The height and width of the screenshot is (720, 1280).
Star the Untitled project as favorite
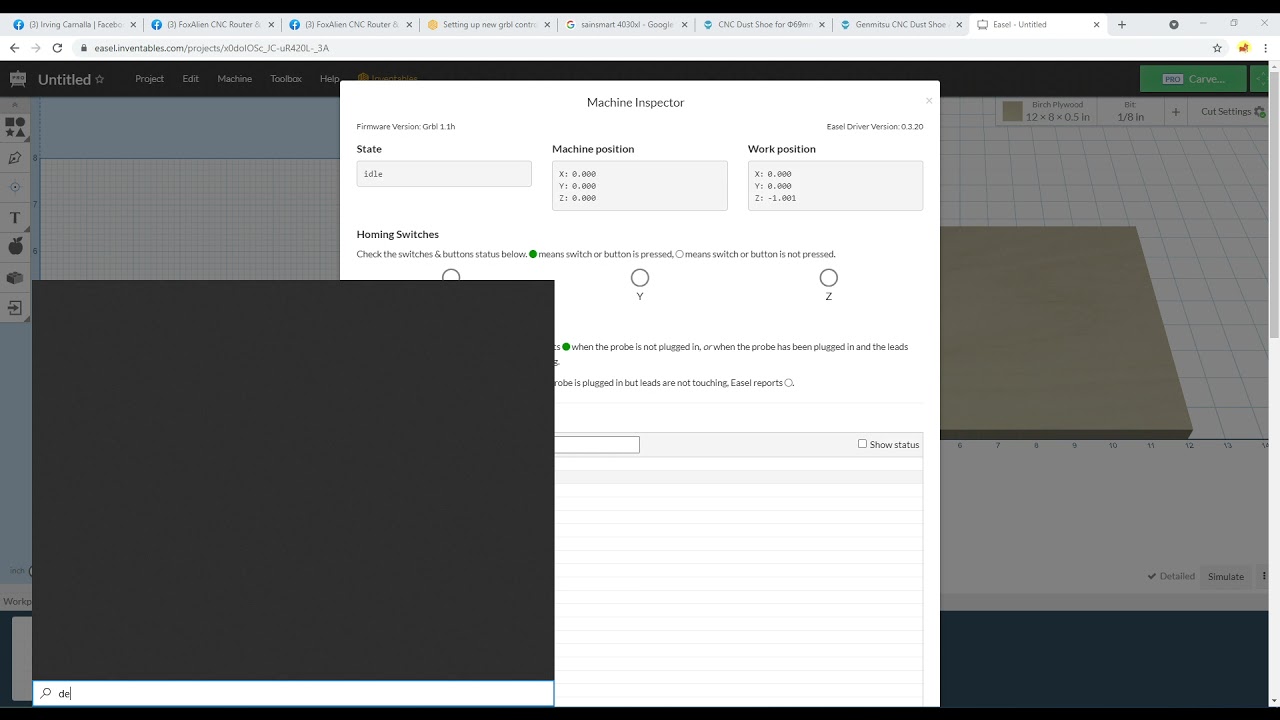click(99, 79)
